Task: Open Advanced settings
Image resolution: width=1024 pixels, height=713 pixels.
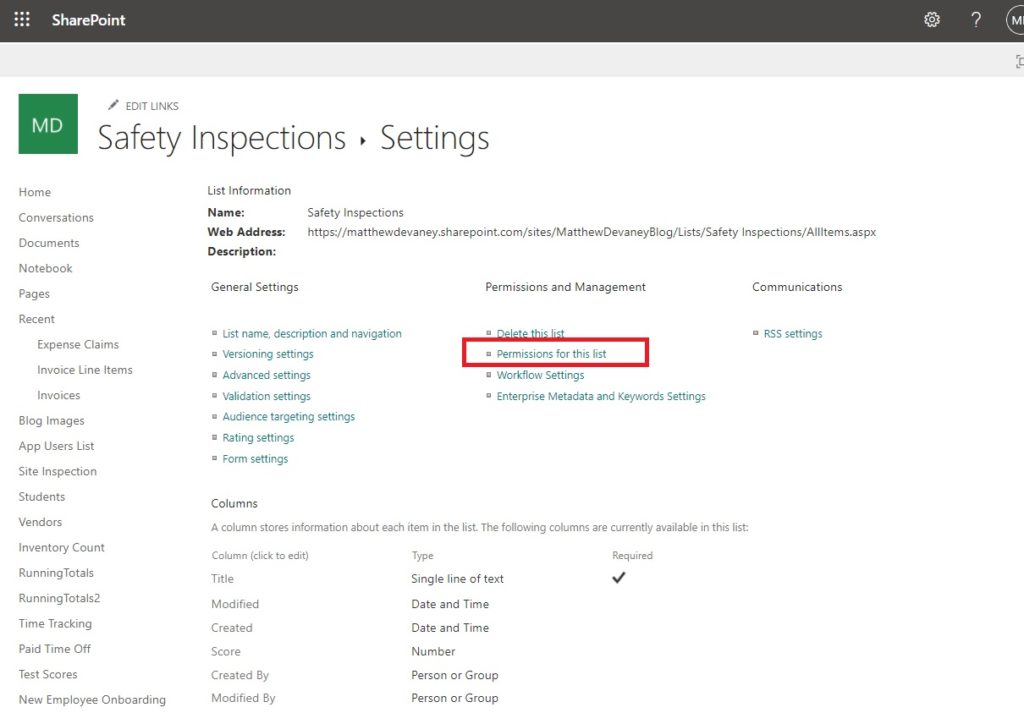Action: coord(266,375)
